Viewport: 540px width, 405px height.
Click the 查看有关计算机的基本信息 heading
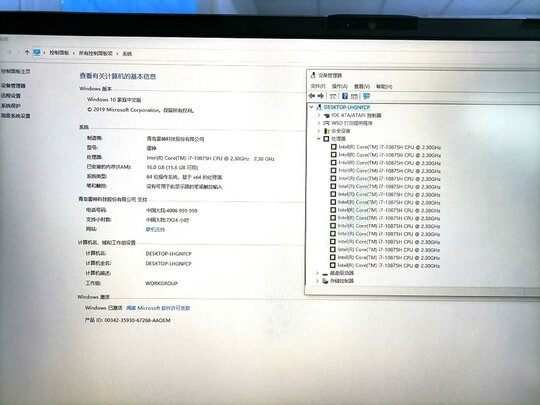click(x=118, y=76)
